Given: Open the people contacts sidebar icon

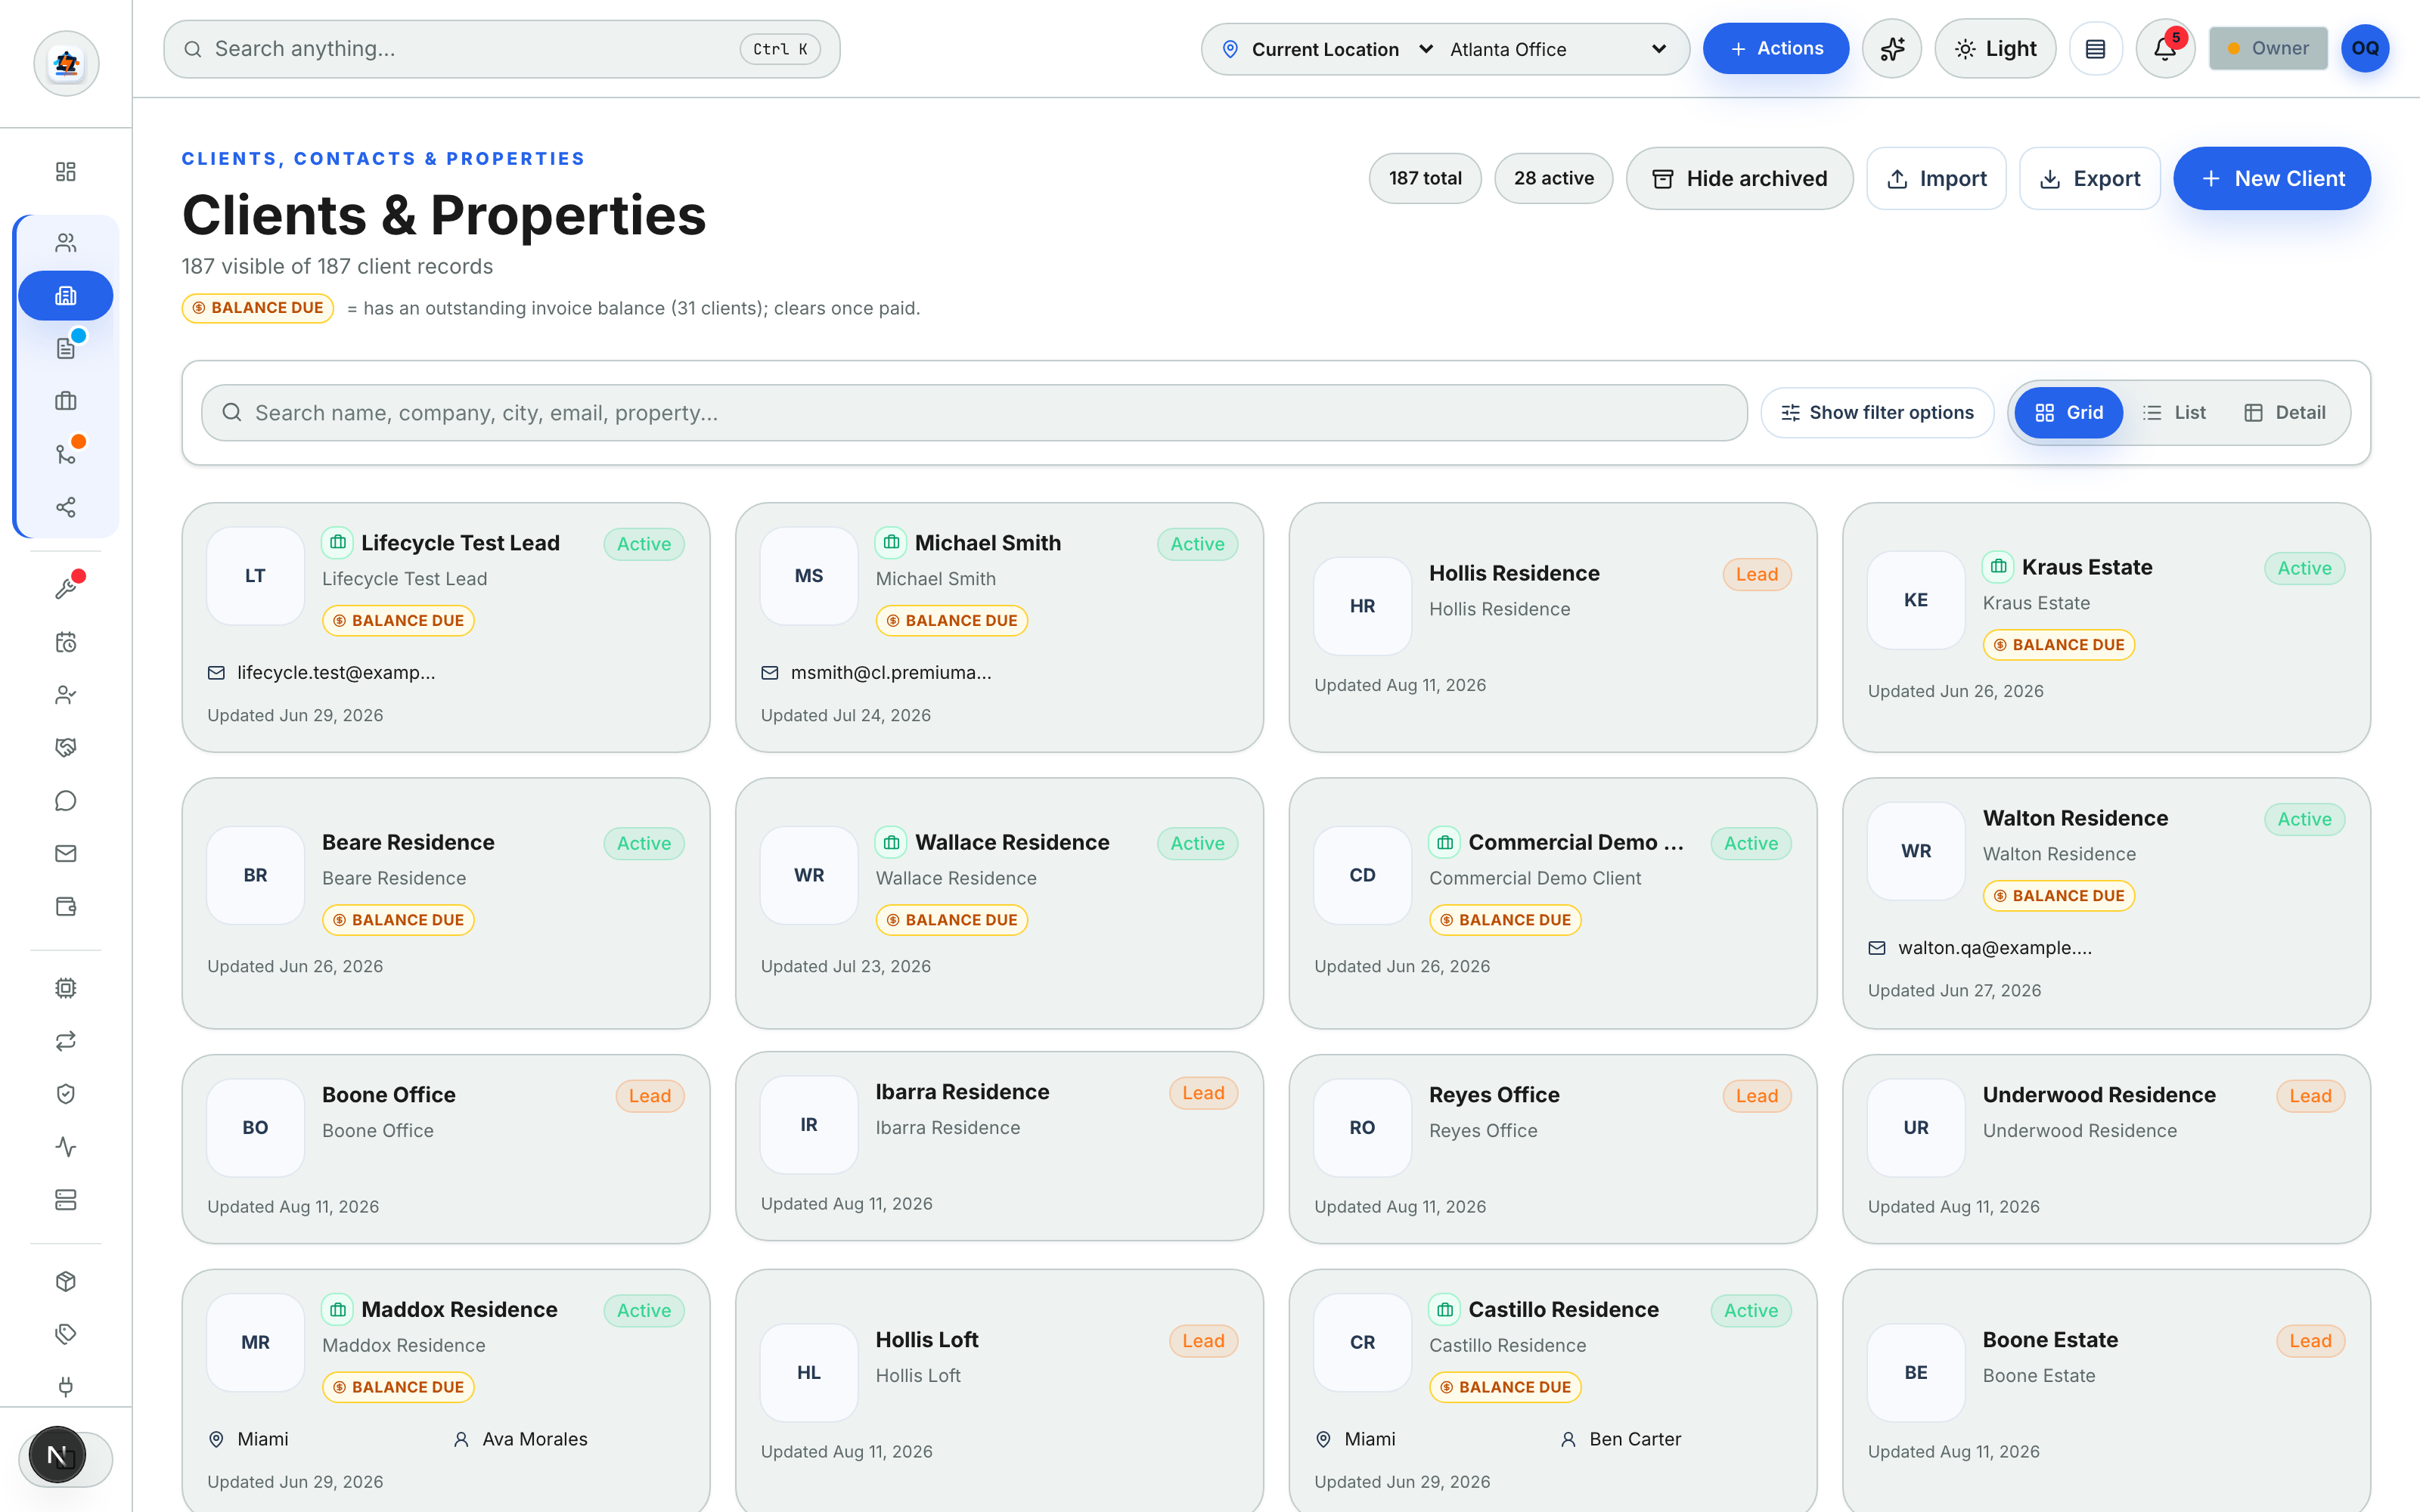Looking at the screenshot, I should point(66,243).
